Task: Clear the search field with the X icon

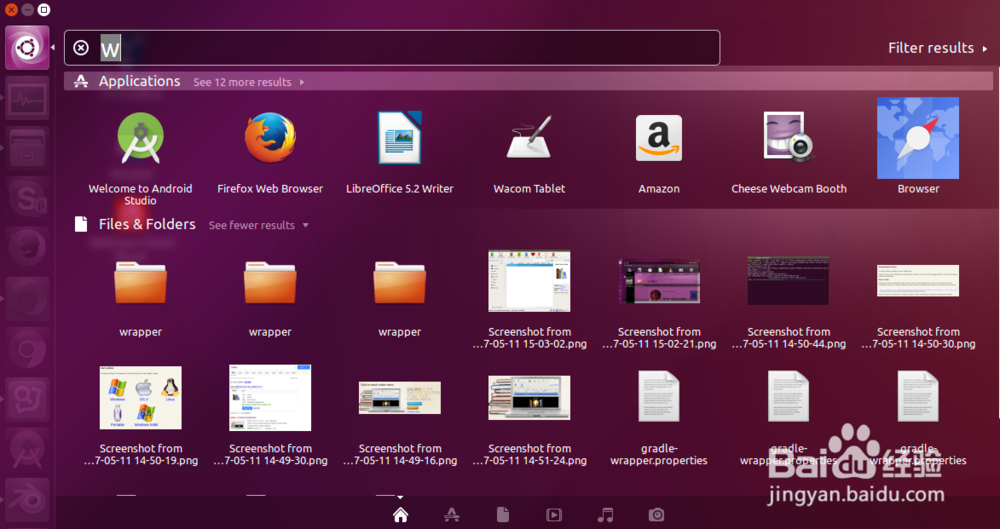Action: coord(81,48)
